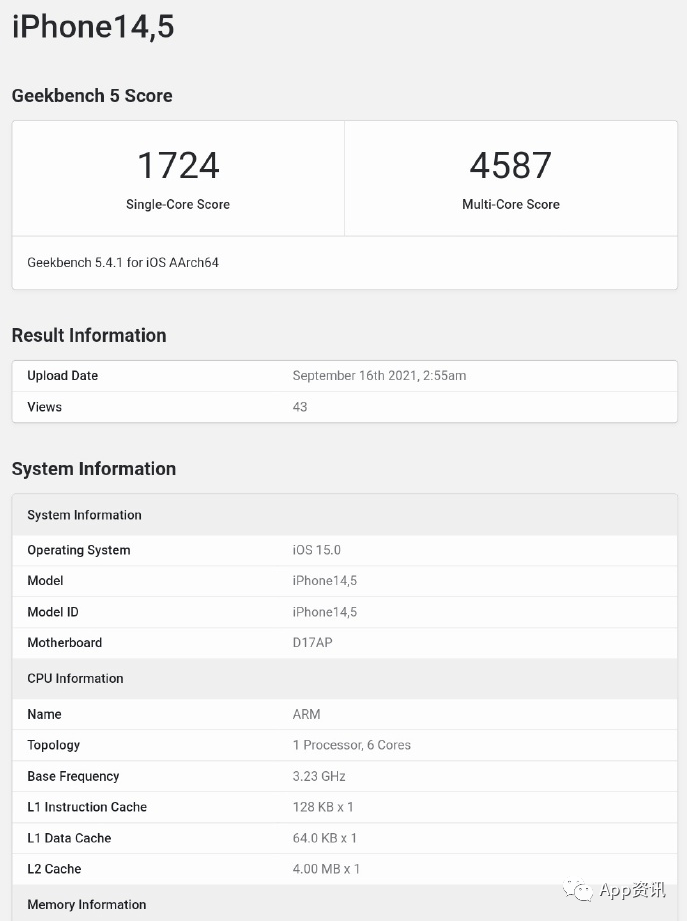
Task: Click the L1 Instruction Cache value
Action: click(x=323, y=807)
